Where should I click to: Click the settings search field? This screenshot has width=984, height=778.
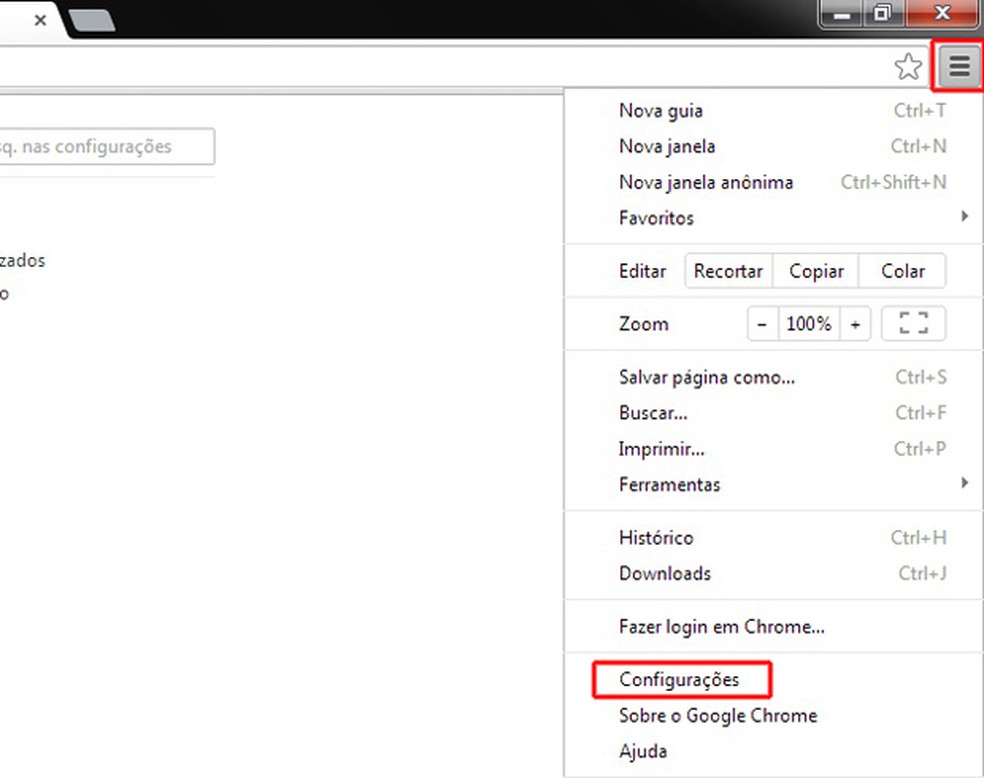(105, 146)
